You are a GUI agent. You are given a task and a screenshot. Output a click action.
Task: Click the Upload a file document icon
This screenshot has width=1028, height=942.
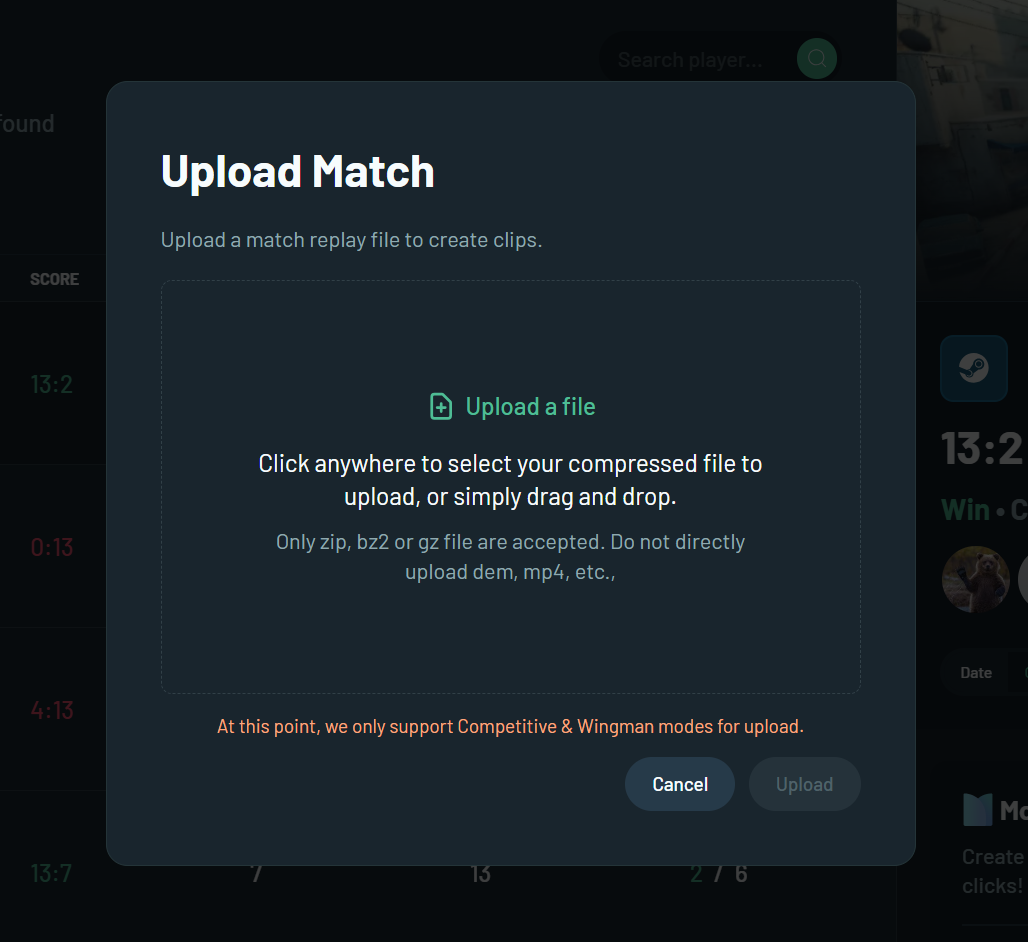(441, 406)
